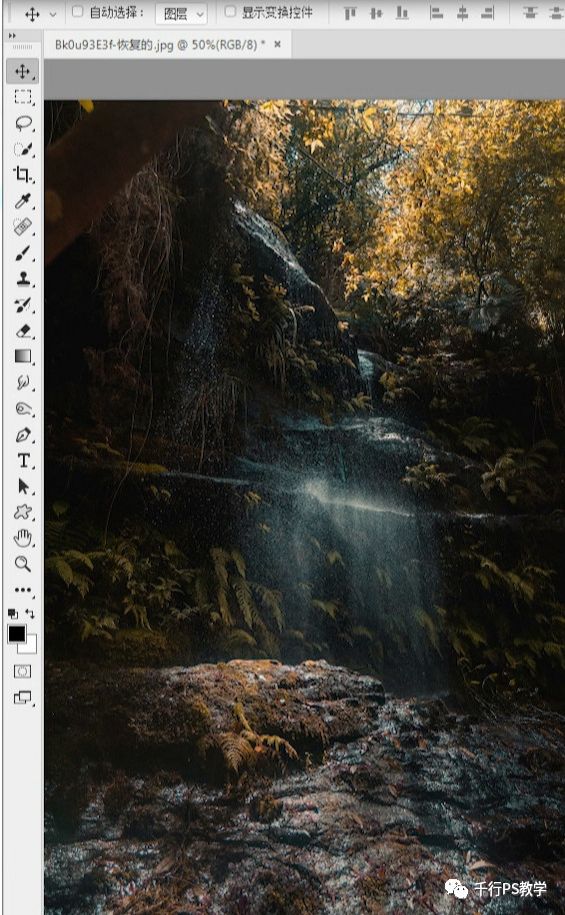Open the black foreground color swatch
565x915 pixels.
17,633
